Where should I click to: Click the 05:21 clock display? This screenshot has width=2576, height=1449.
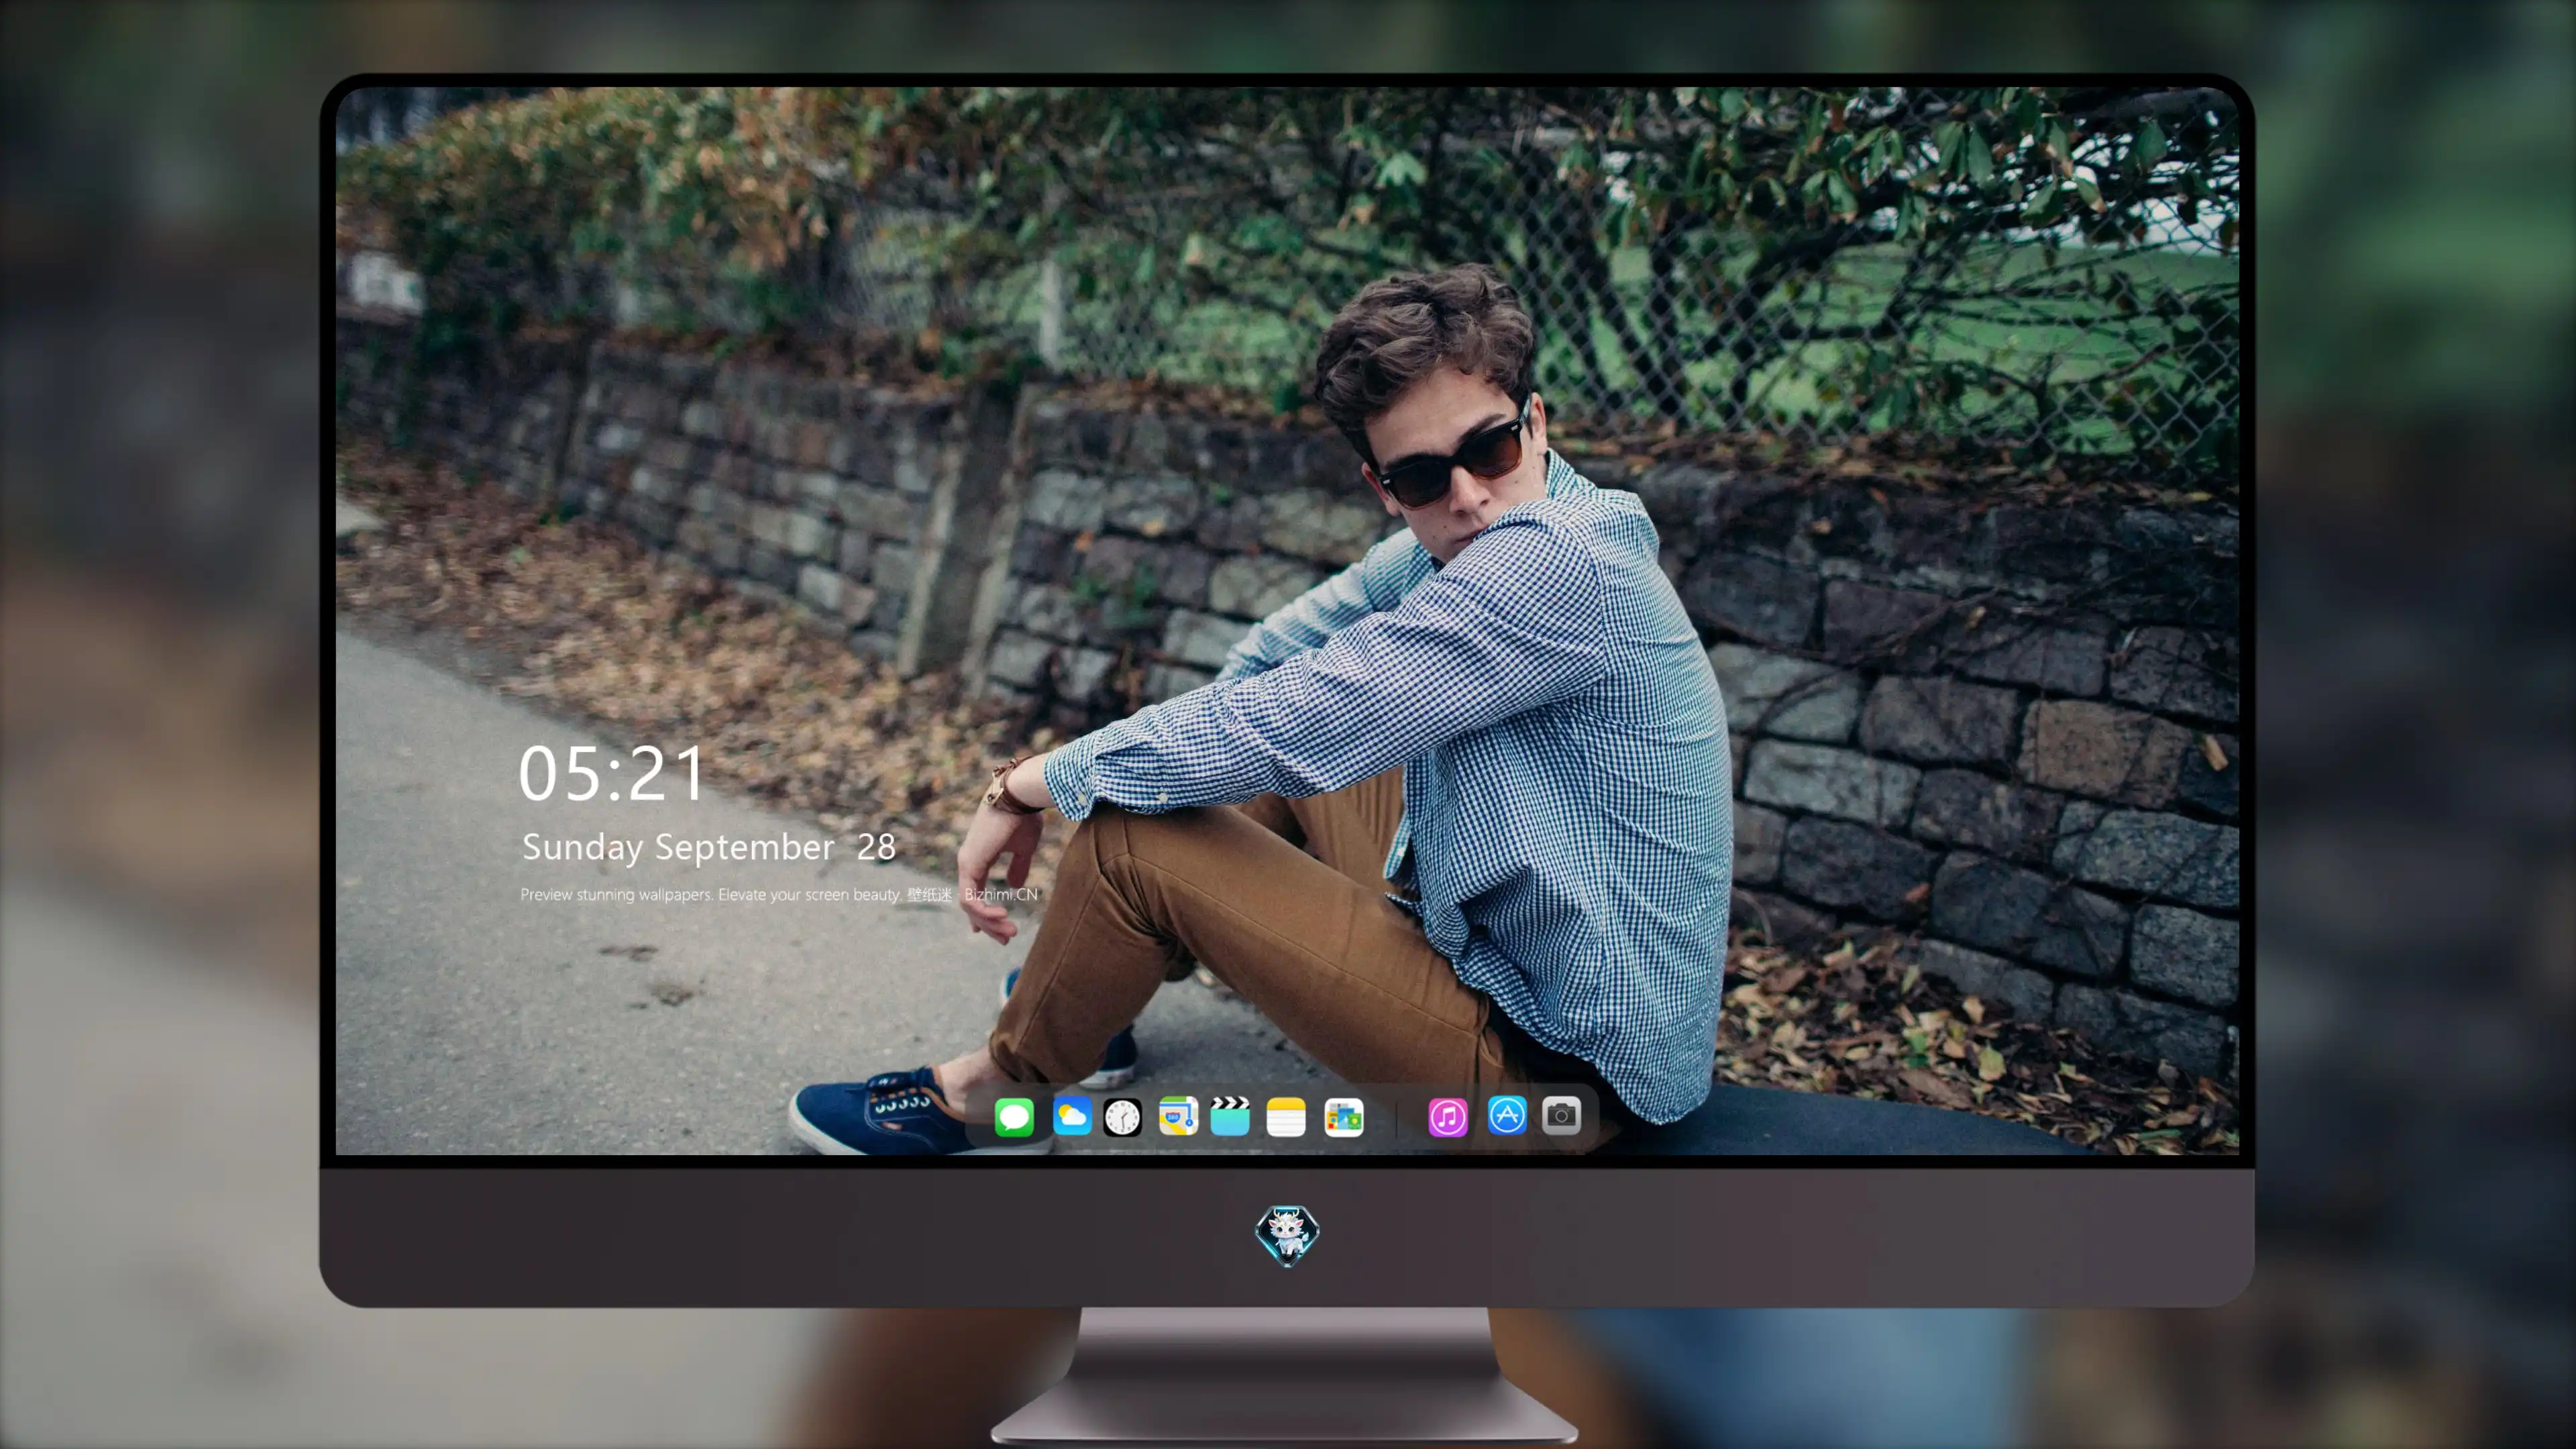pos(612,774)
